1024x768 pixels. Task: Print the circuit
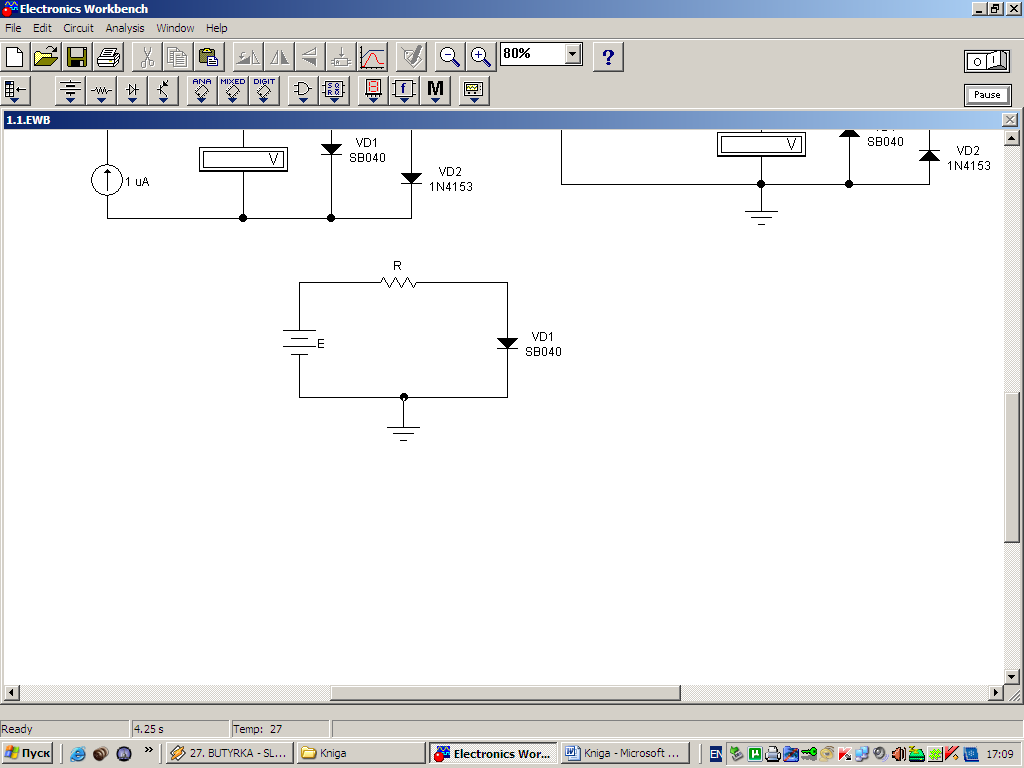[x=108, y=57]
